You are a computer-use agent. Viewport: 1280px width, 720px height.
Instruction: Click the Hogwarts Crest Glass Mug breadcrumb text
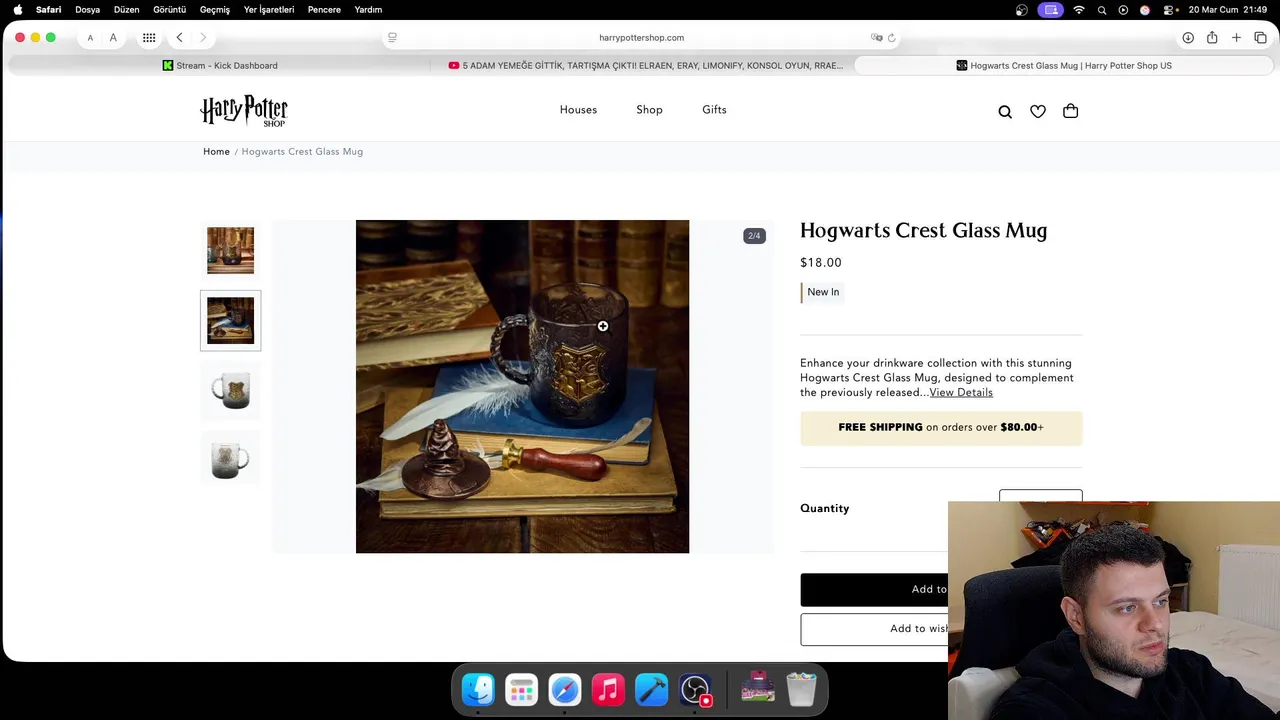pos(302,152)
